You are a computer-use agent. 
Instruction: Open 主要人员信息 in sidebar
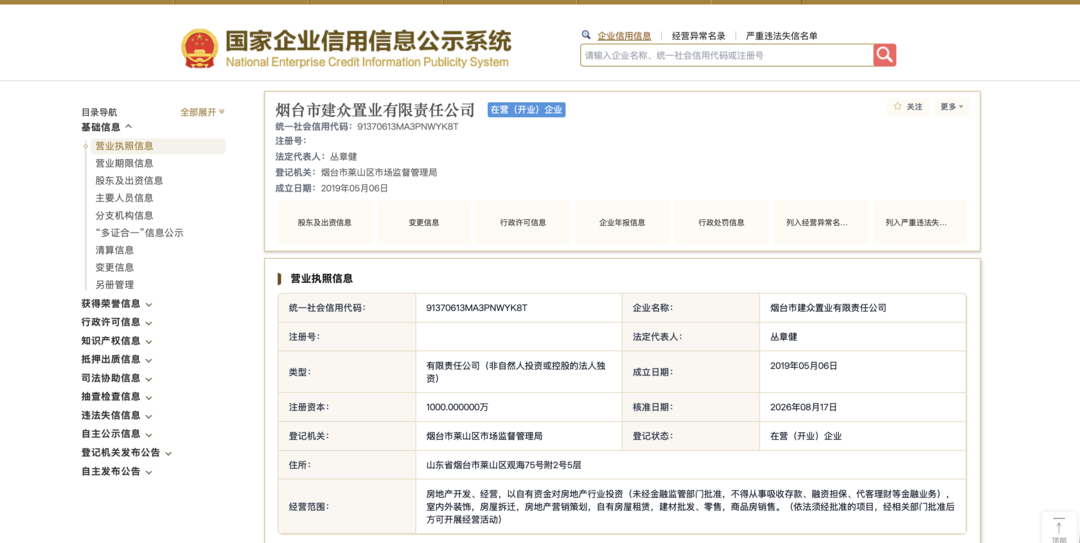tap(124, 198)
